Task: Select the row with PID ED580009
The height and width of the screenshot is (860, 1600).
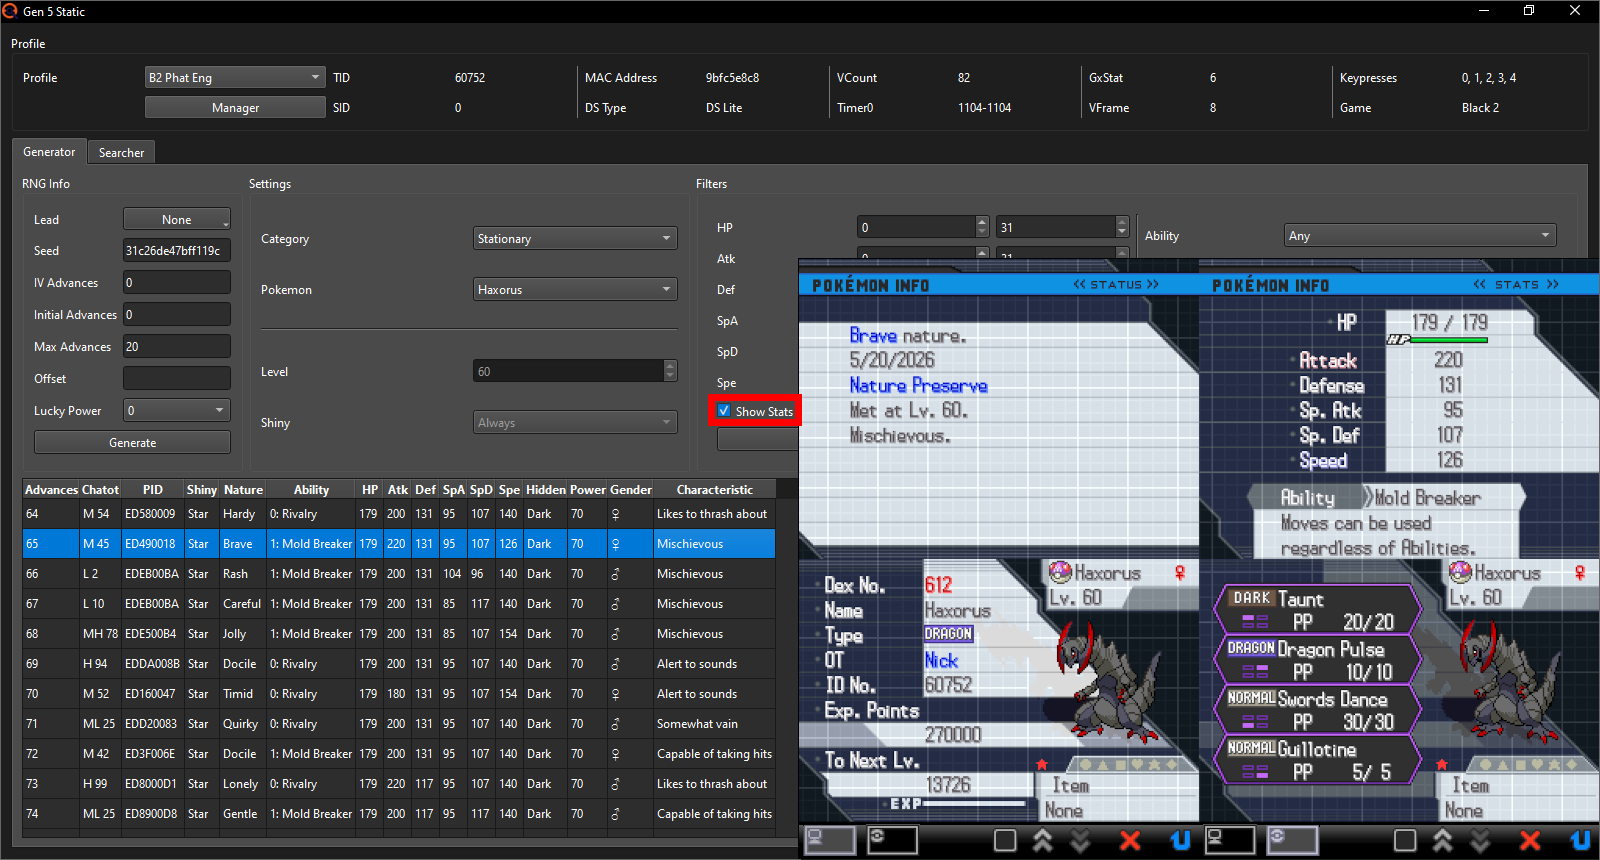Action: pos(399,514)
